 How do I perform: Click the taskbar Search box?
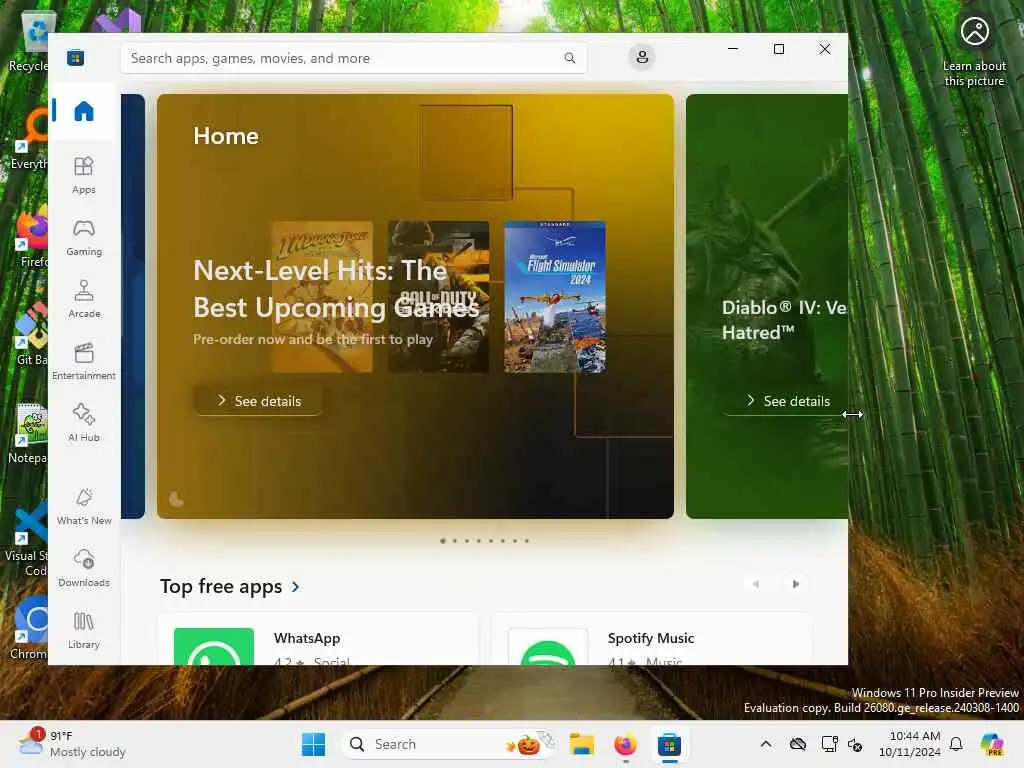447,744
